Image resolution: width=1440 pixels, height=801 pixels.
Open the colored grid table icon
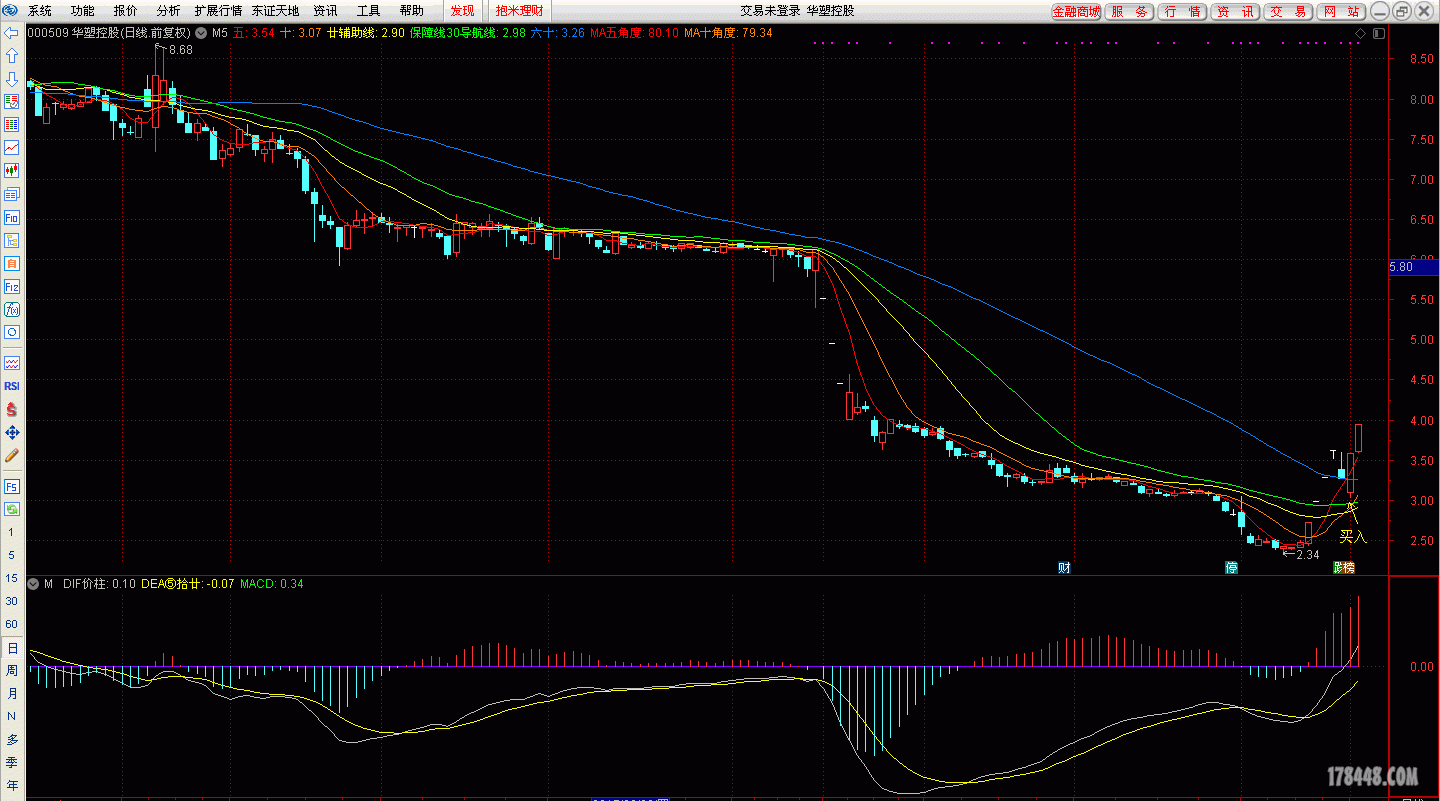pyautogui.click(x=12, y=125)
